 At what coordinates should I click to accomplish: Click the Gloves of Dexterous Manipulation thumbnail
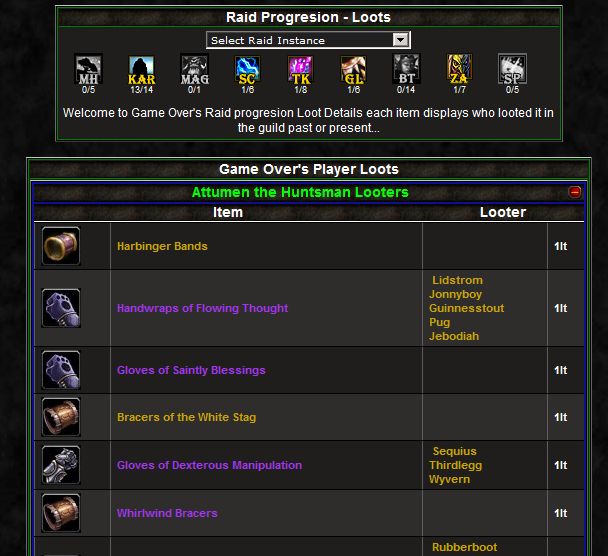(61, 465)
